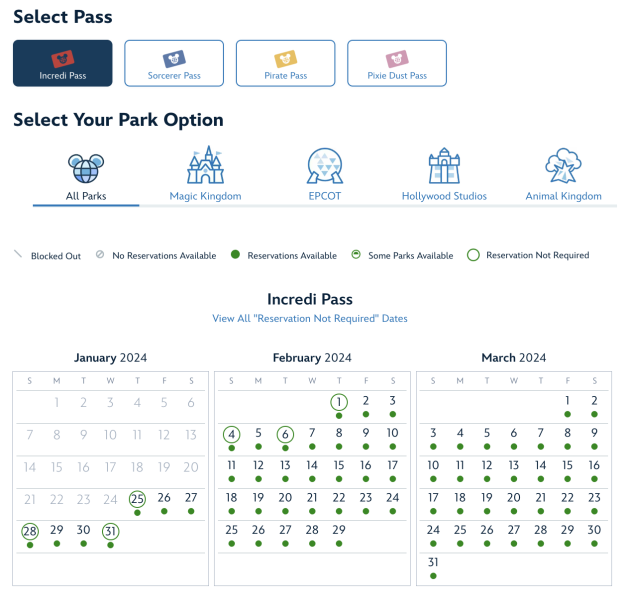Select the Animal Kingdom tree icon
This screenshot has height=600, width=625.
563,166
